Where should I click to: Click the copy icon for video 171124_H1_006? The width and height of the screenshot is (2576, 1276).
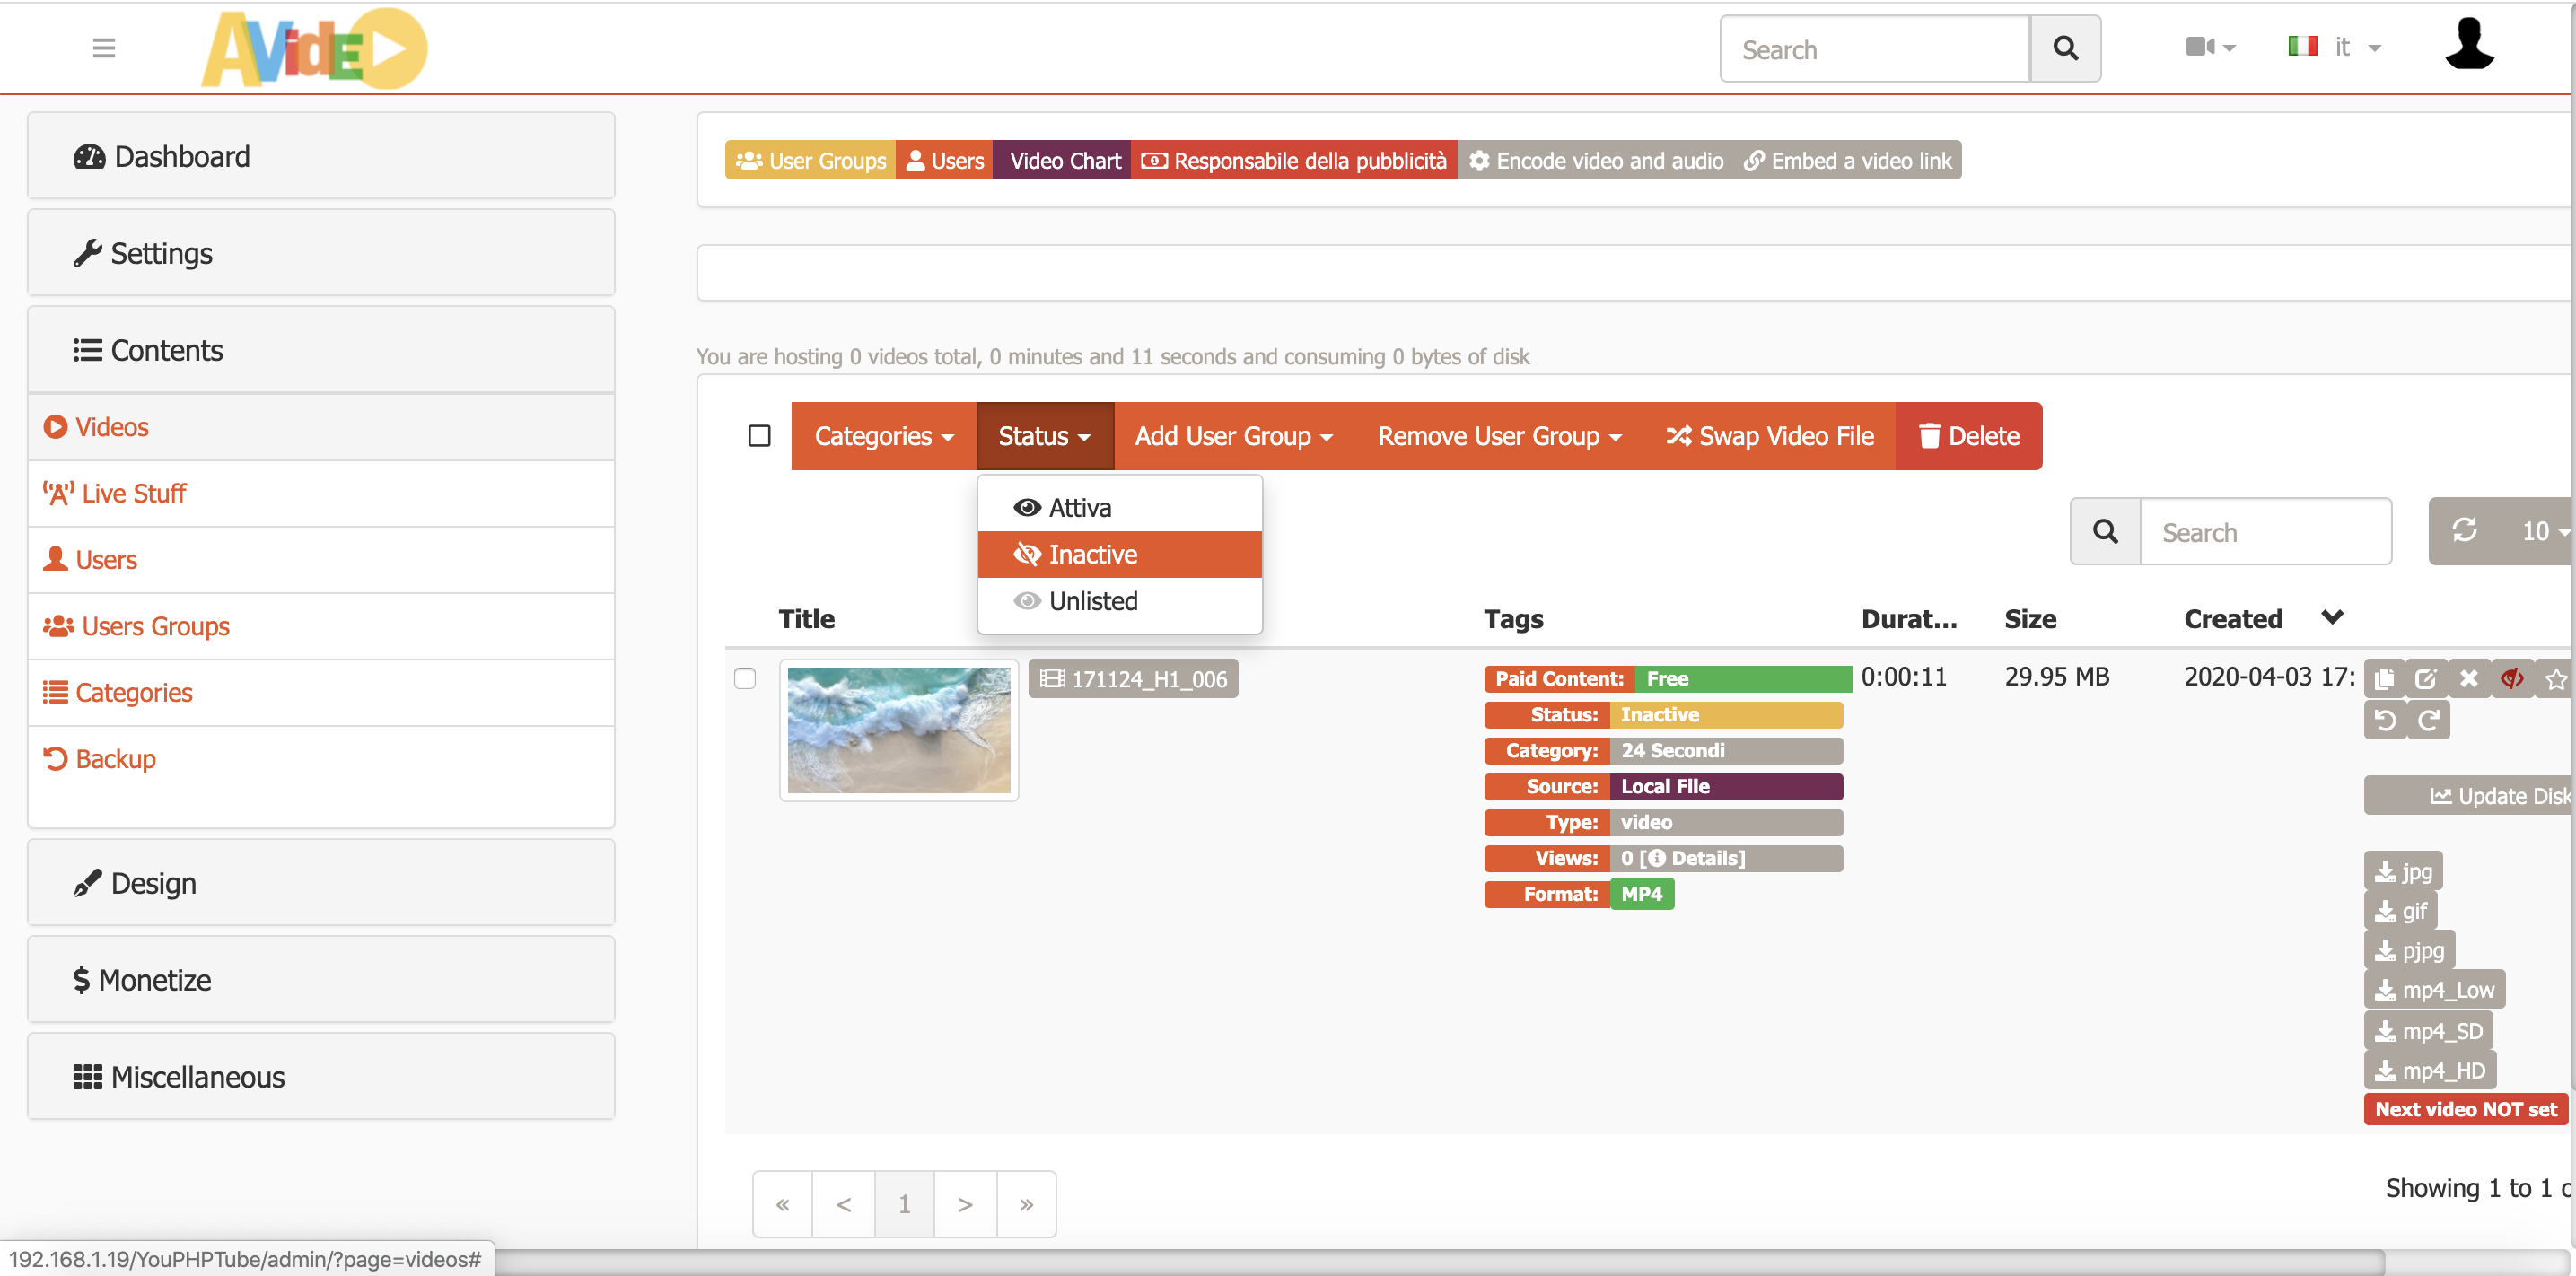click(x=2384, y=679)
